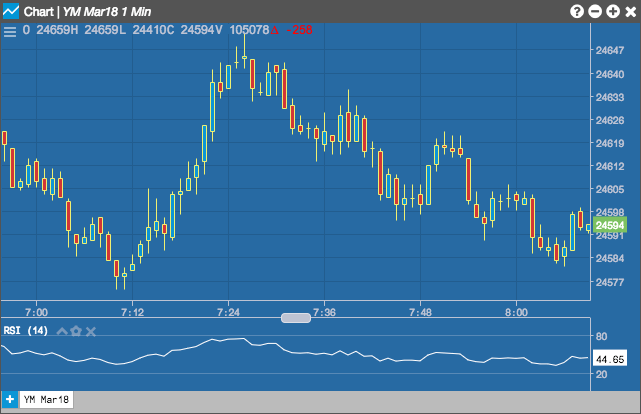Add new chart tab with plus button
641x414 pixels.
10,399
